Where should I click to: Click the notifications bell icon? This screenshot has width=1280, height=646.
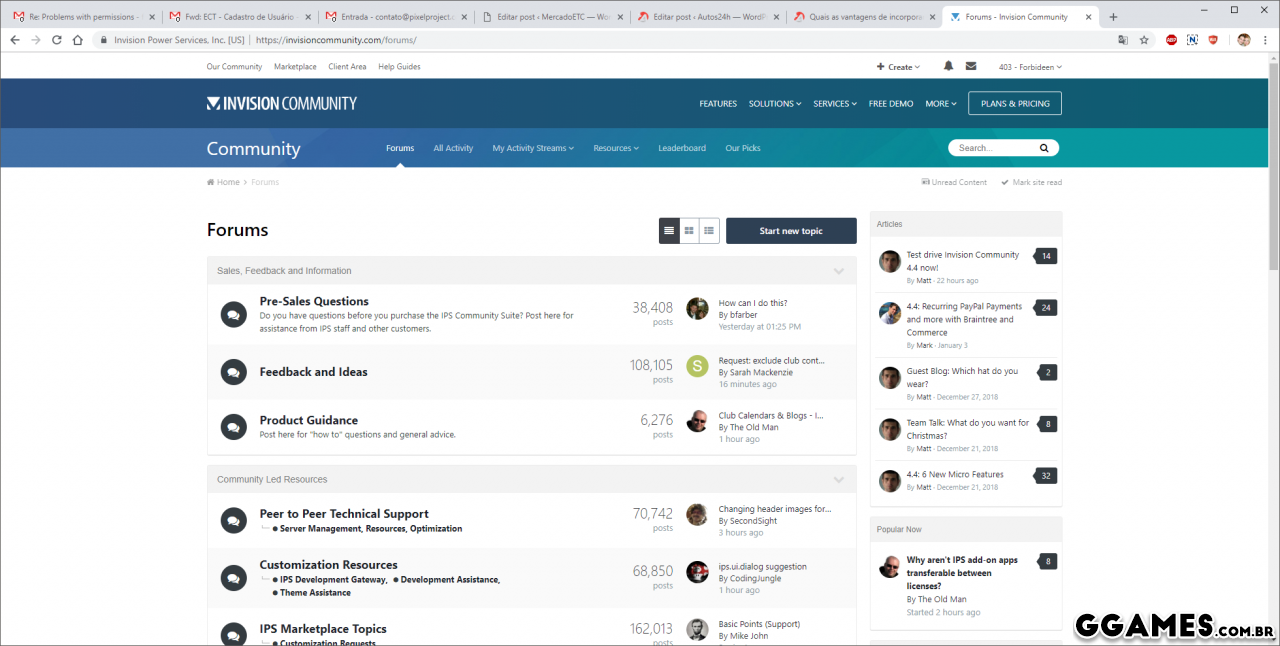[948, 66]
